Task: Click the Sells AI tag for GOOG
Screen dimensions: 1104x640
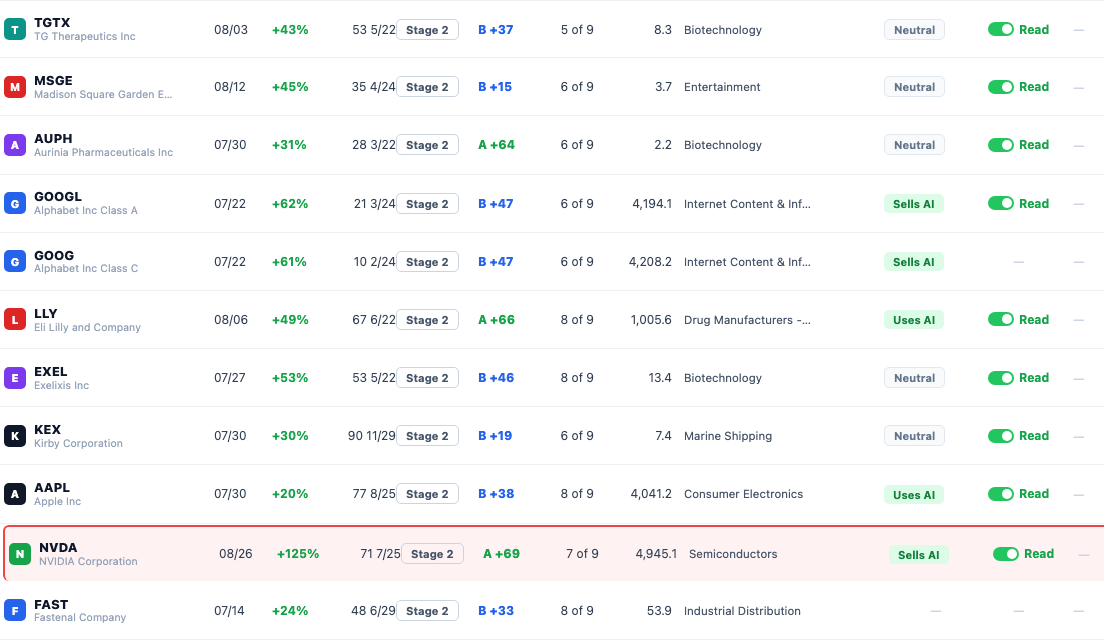Action: click(x=914, y=262)
